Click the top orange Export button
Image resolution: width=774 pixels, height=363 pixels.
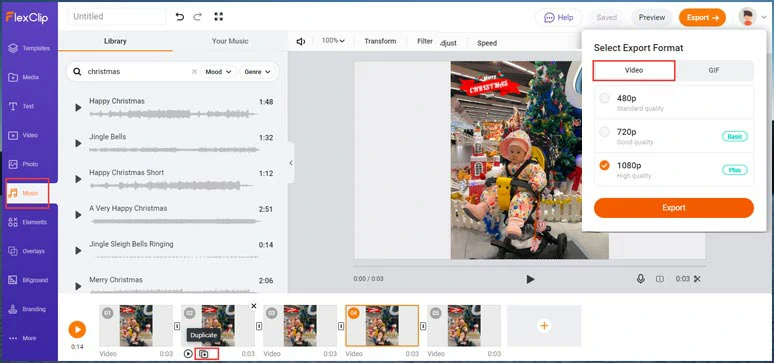(702, 17)
